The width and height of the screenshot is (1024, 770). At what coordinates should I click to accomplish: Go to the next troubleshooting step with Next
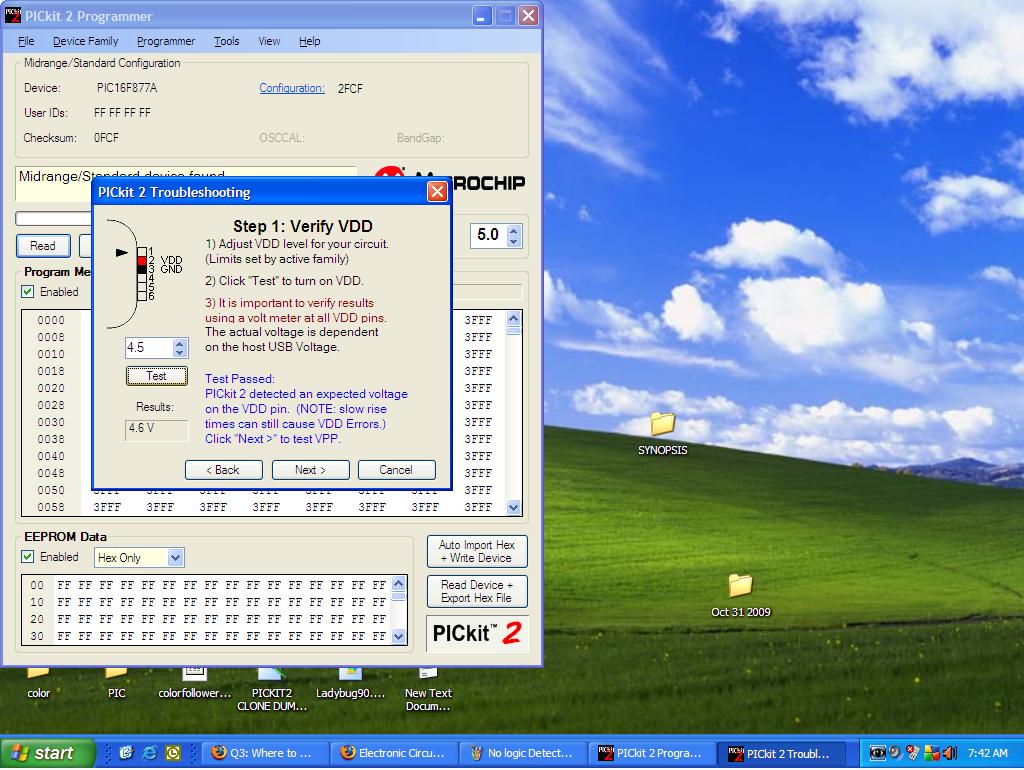[310, 470]
